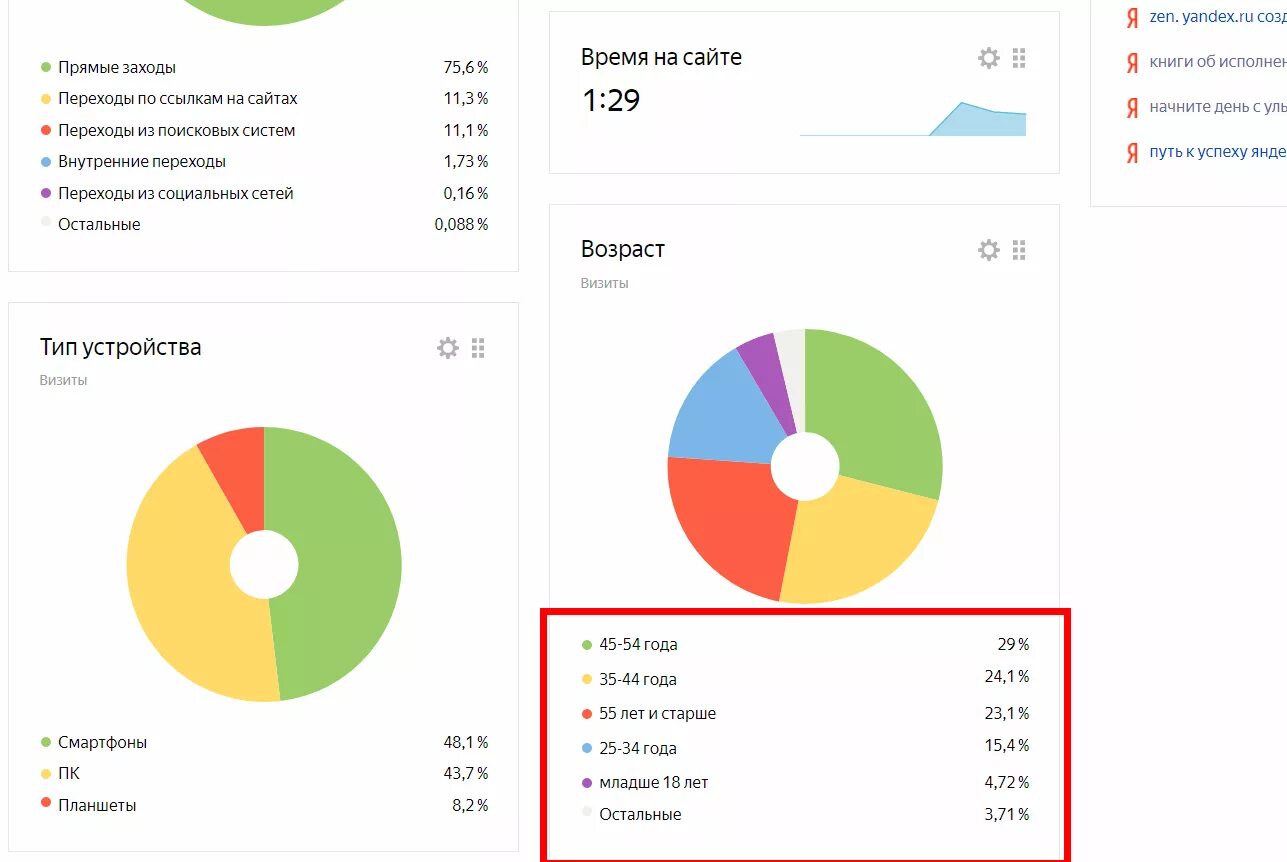The height and width of the screenshot is (862, 1287).
Task: Select Внутренние переходы legend entry
Action: coord(142,161)
